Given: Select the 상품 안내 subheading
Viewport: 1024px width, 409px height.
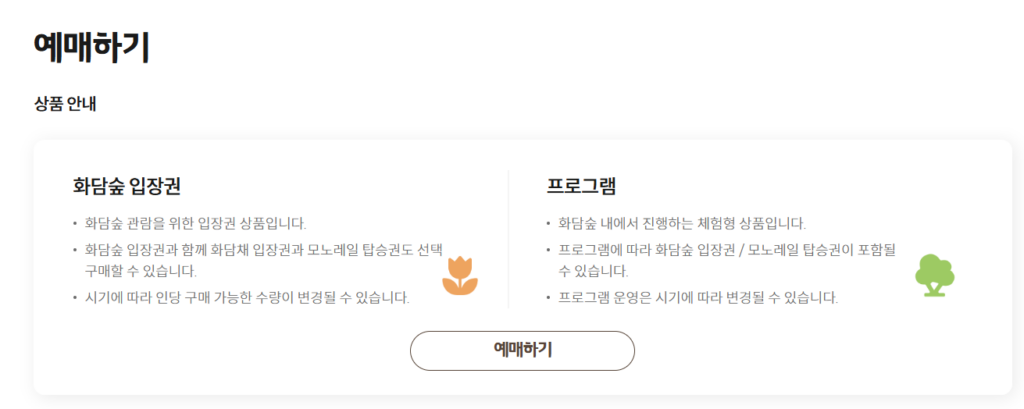Looking at the screenshot, I should click(x=64, y=103).
